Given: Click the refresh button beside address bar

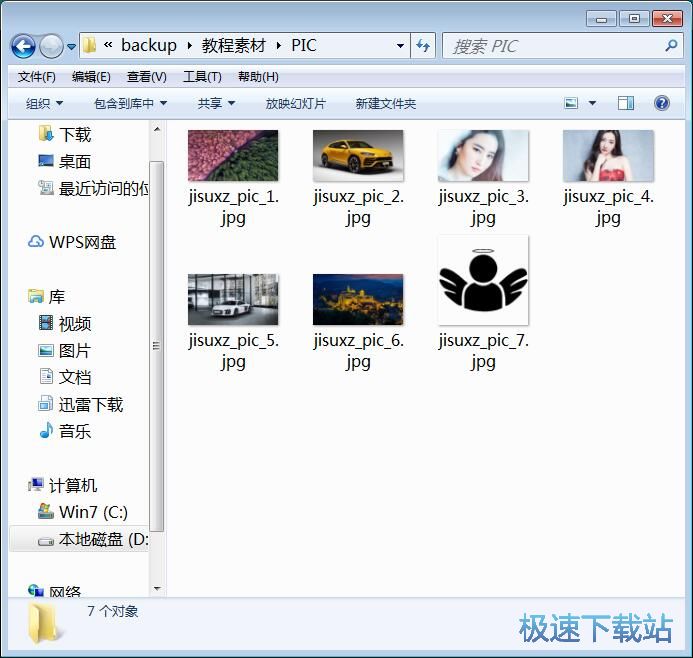Looking at the screenshot, I should [423, 46].
